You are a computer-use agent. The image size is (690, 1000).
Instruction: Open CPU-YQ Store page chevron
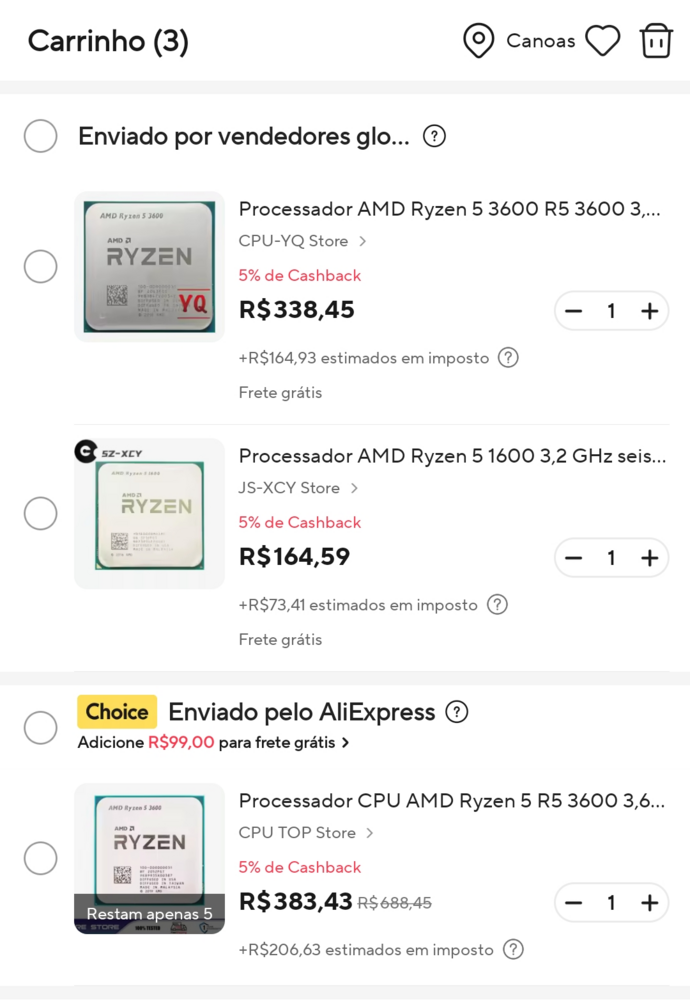(x=363, y=241)
